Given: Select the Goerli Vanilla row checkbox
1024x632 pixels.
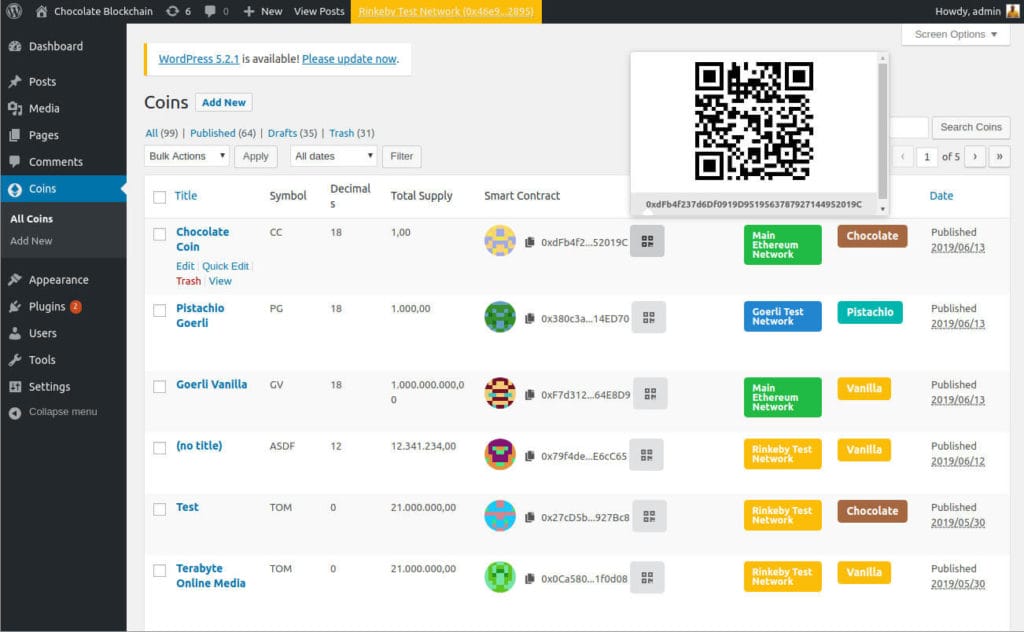Looking at the screenshot, I should coord(159,387).
